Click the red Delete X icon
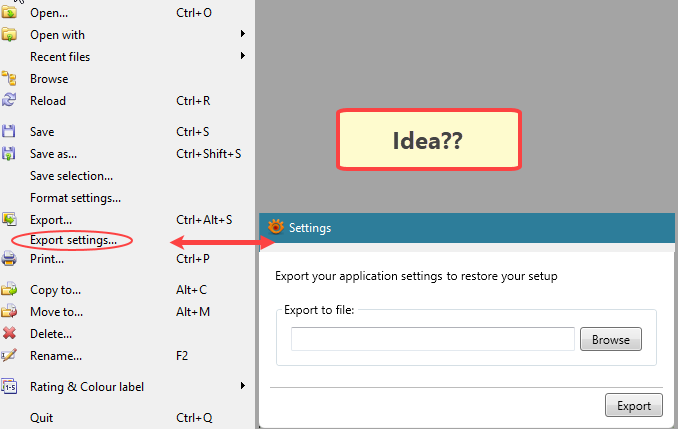 pyautogui.click(x=10, y=333)
